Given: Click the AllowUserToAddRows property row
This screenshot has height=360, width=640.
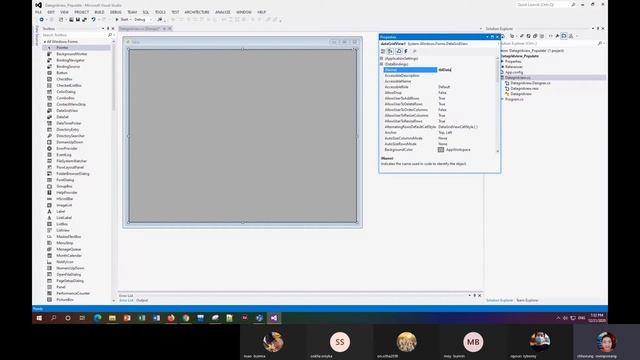Looking at the screenshot, I should tap(439, 98).
